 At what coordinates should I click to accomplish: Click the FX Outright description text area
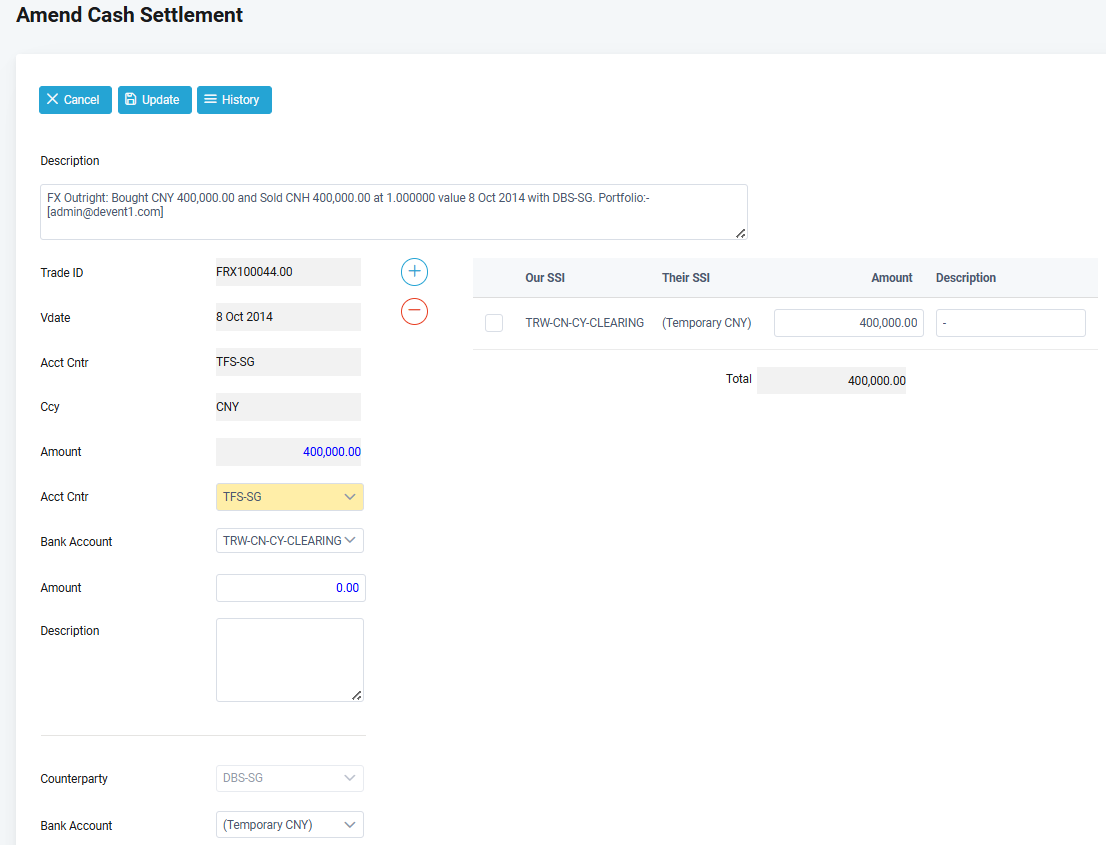pyautogui.click(x=393, y=212)
